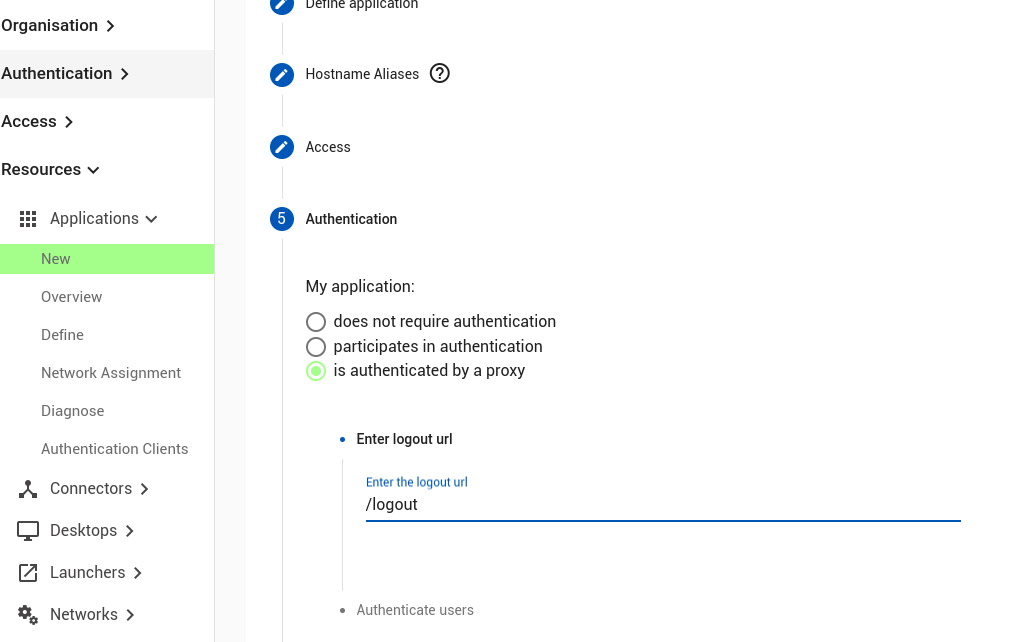The width and height of the screenshot is (1028, 642).
Task: Open the 'Authenticate users' sub-step
Action: tap(415, 610)
